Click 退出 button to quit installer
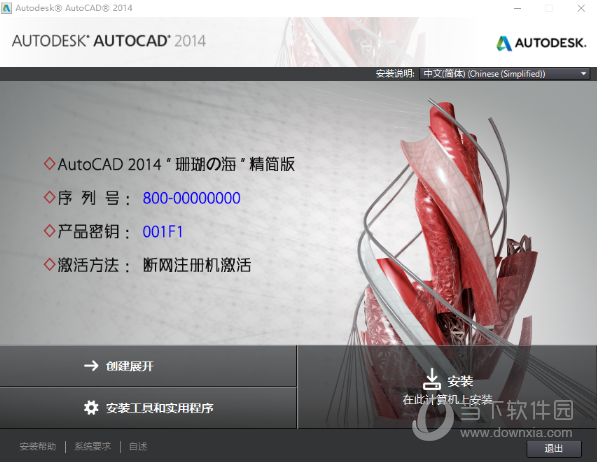The width and height of the screenshot is (597, 462). click(554, 448)
